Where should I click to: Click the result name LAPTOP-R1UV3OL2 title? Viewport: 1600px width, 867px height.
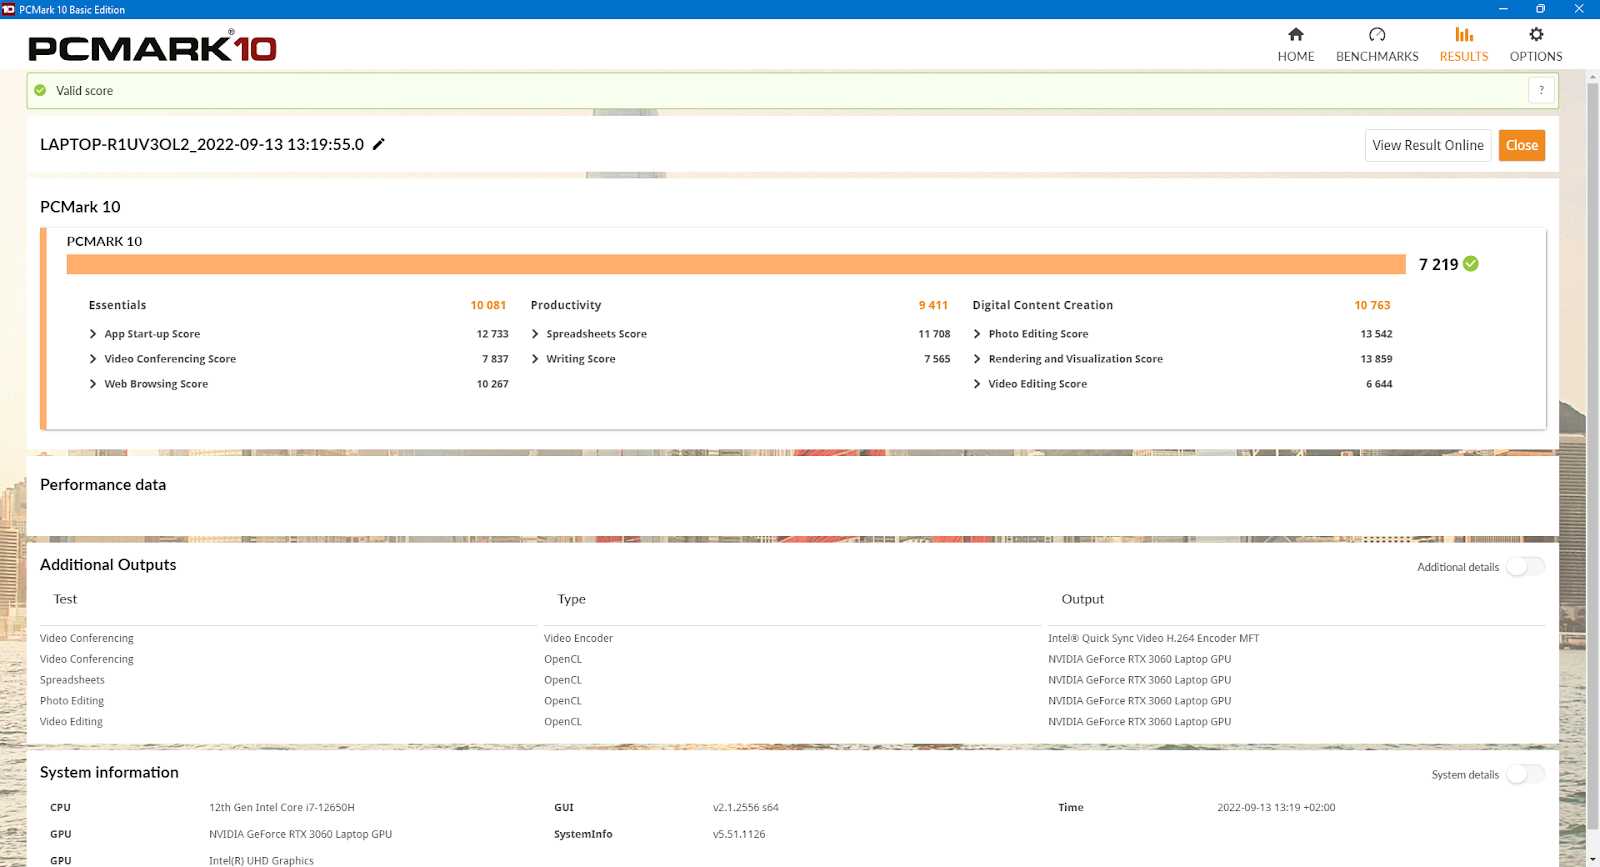[202, 144]
